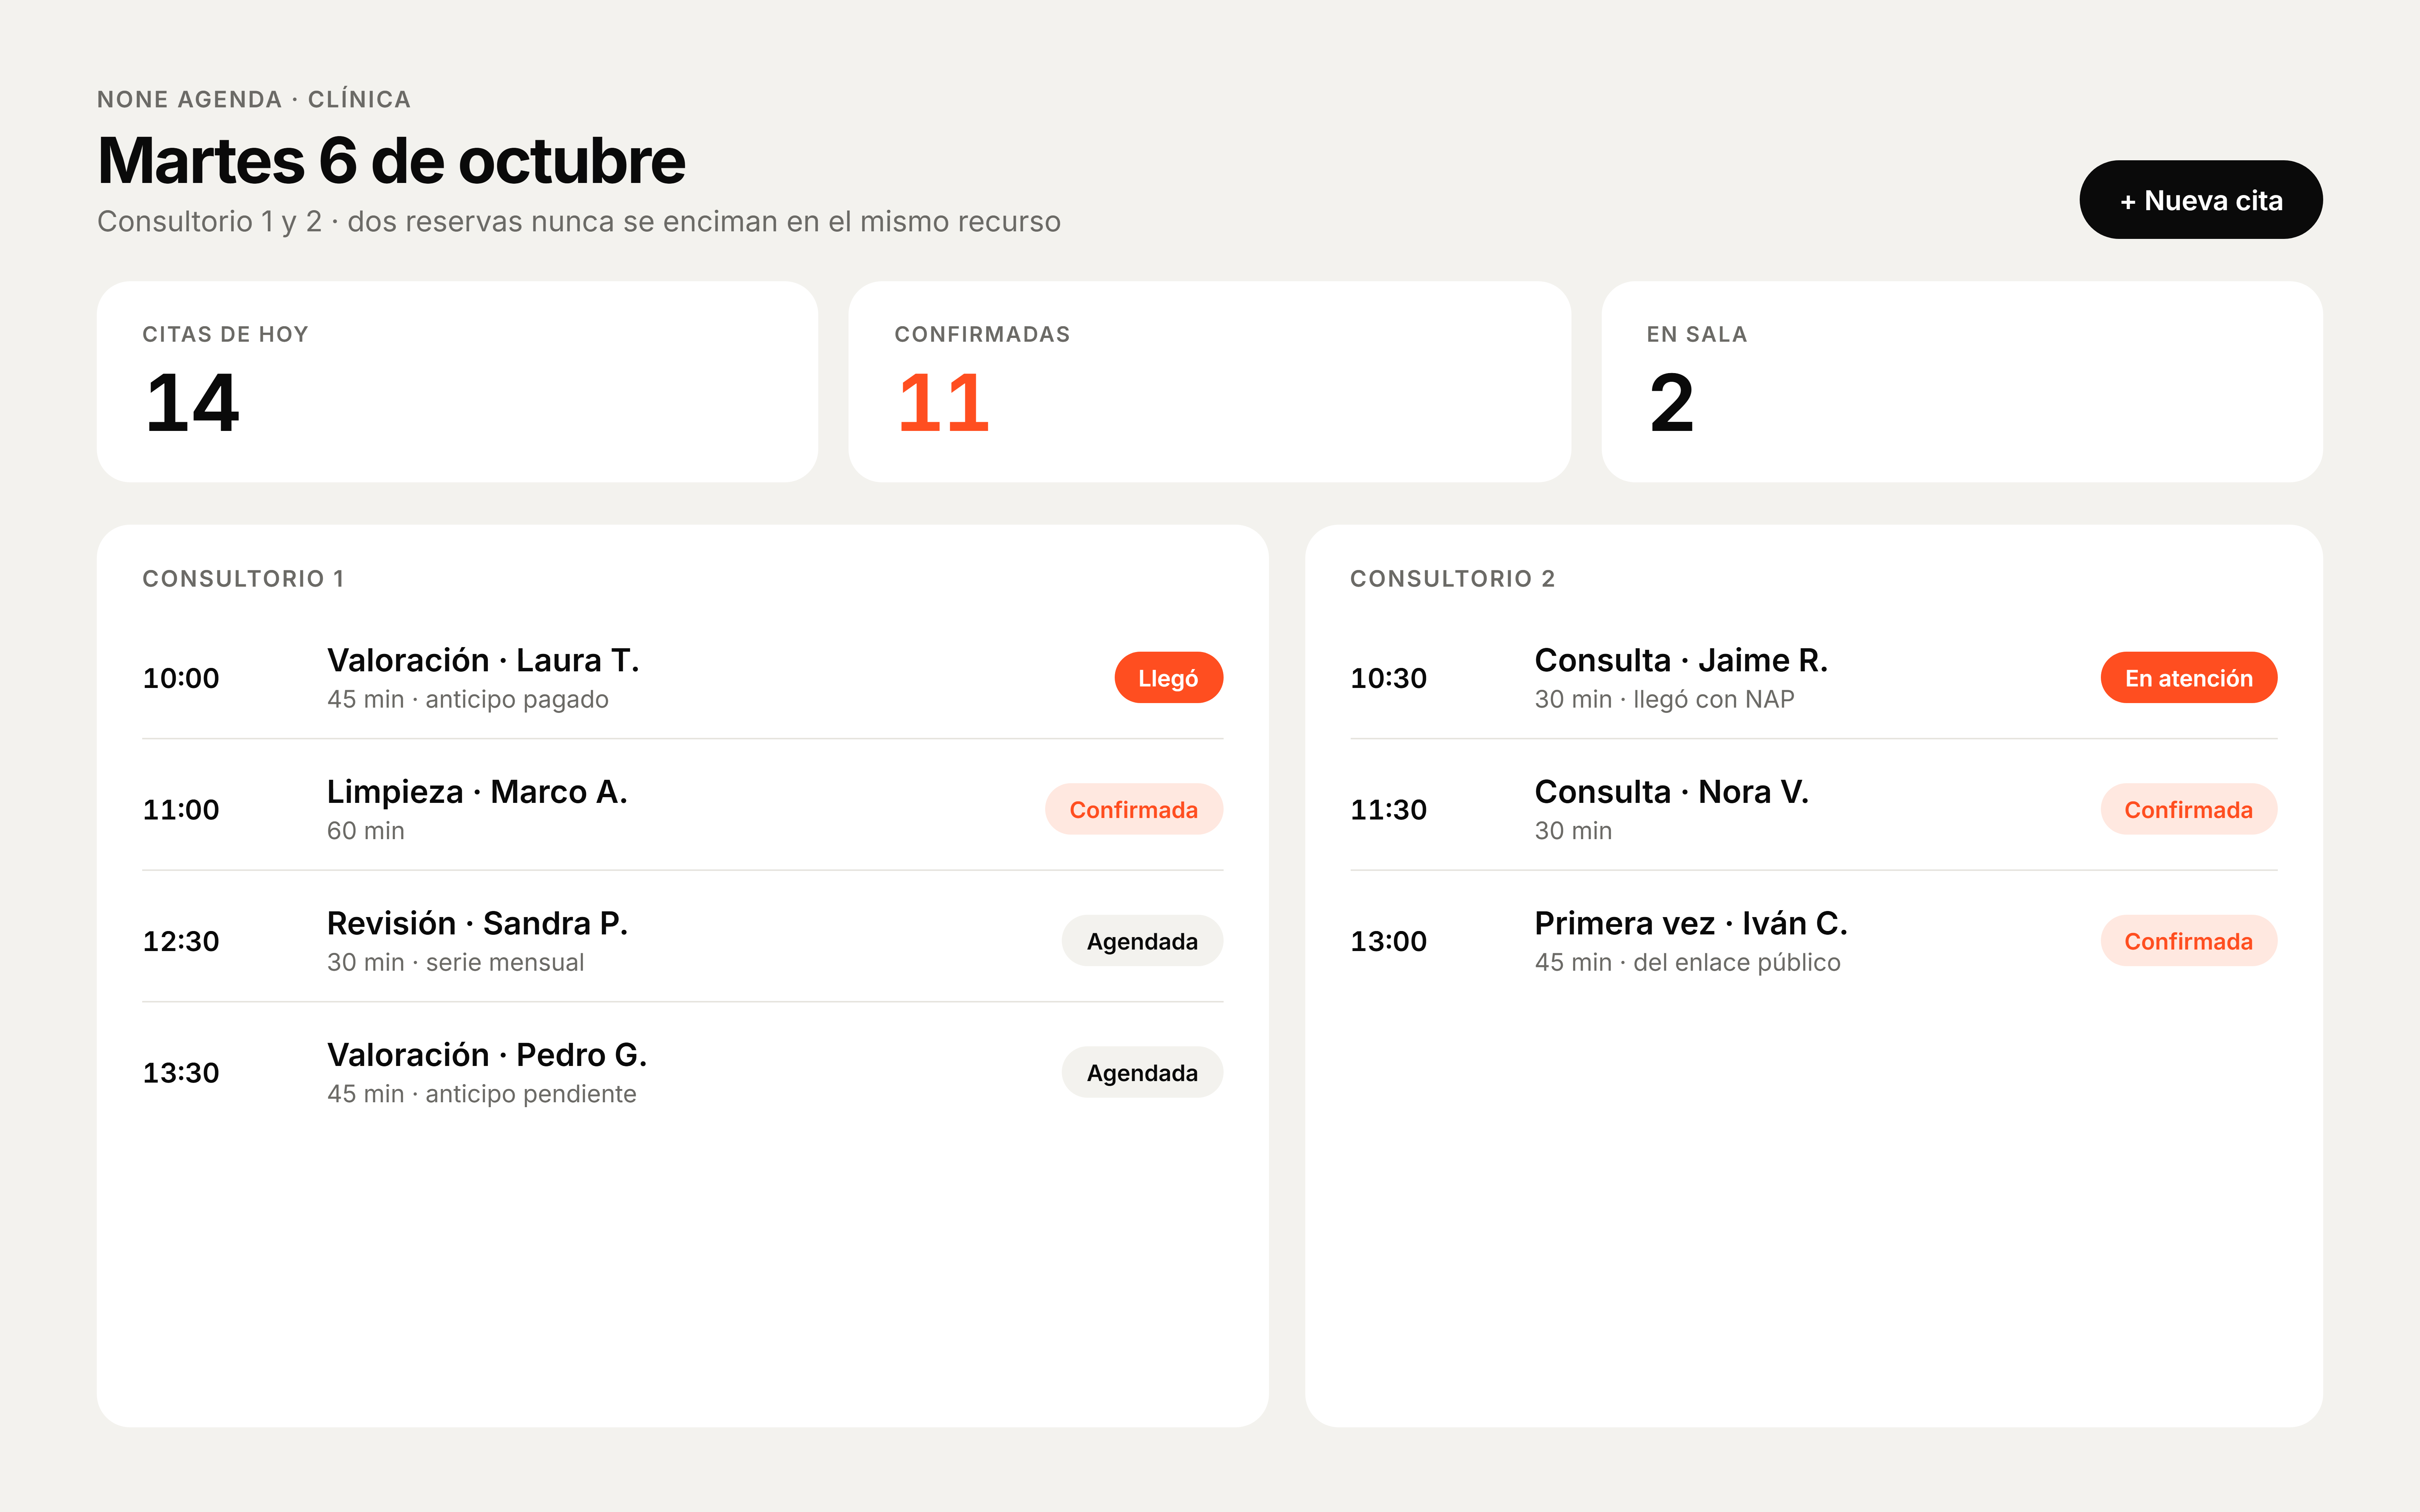This screenshot has height=1512, width=2420.
Task: Click the 10:00 time in Consultorio 1
Action: (x=181, y=678)
